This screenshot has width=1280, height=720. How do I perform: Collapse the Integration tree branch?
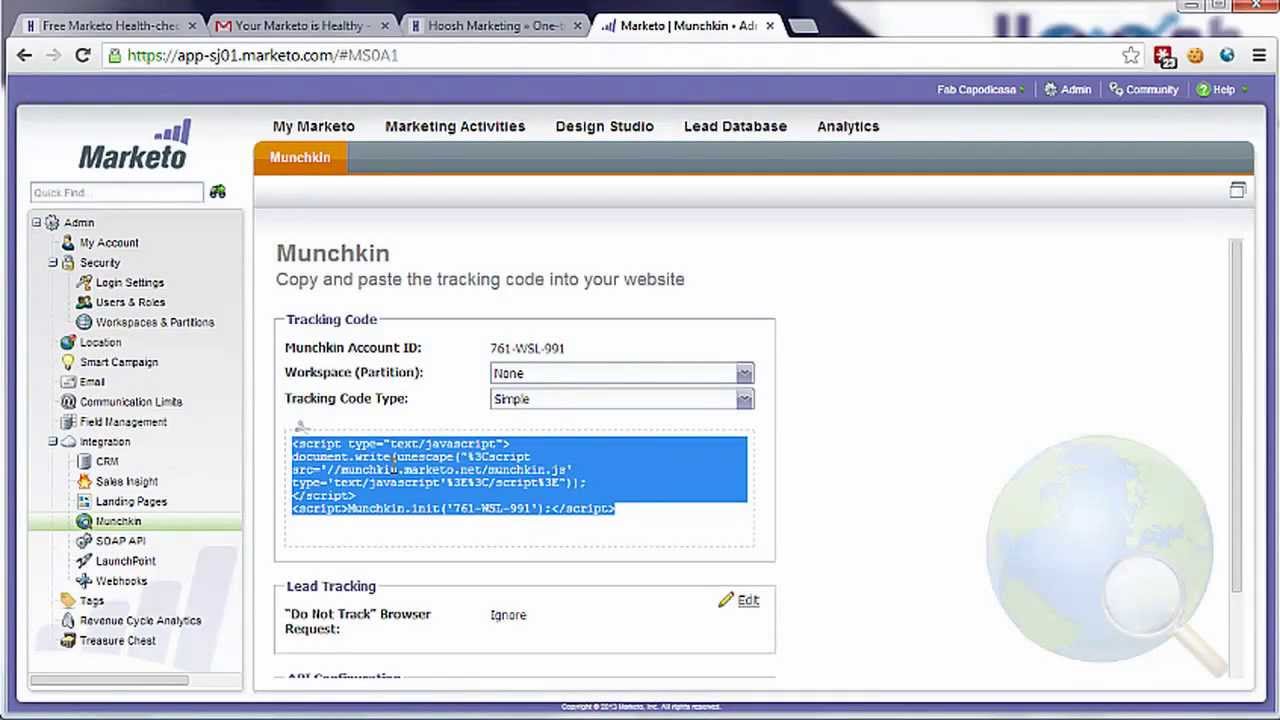point(53,441)
